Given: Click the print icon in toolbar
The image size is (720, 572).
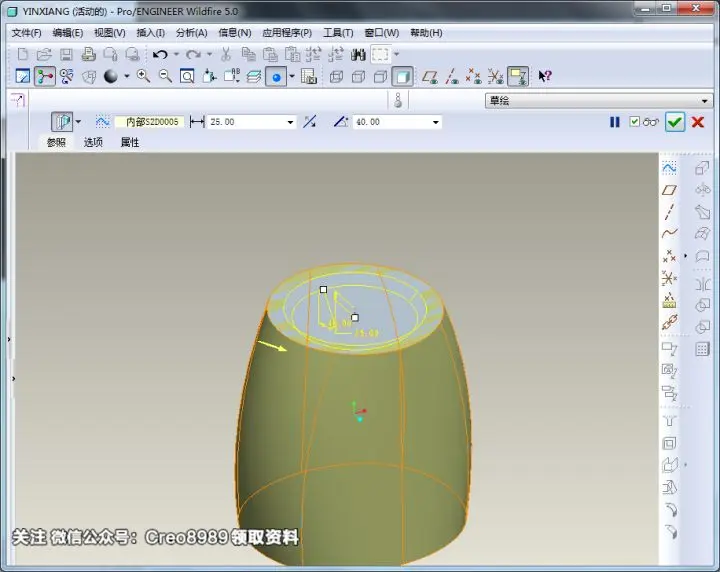Looking at the screenshot, I should 88,55.
